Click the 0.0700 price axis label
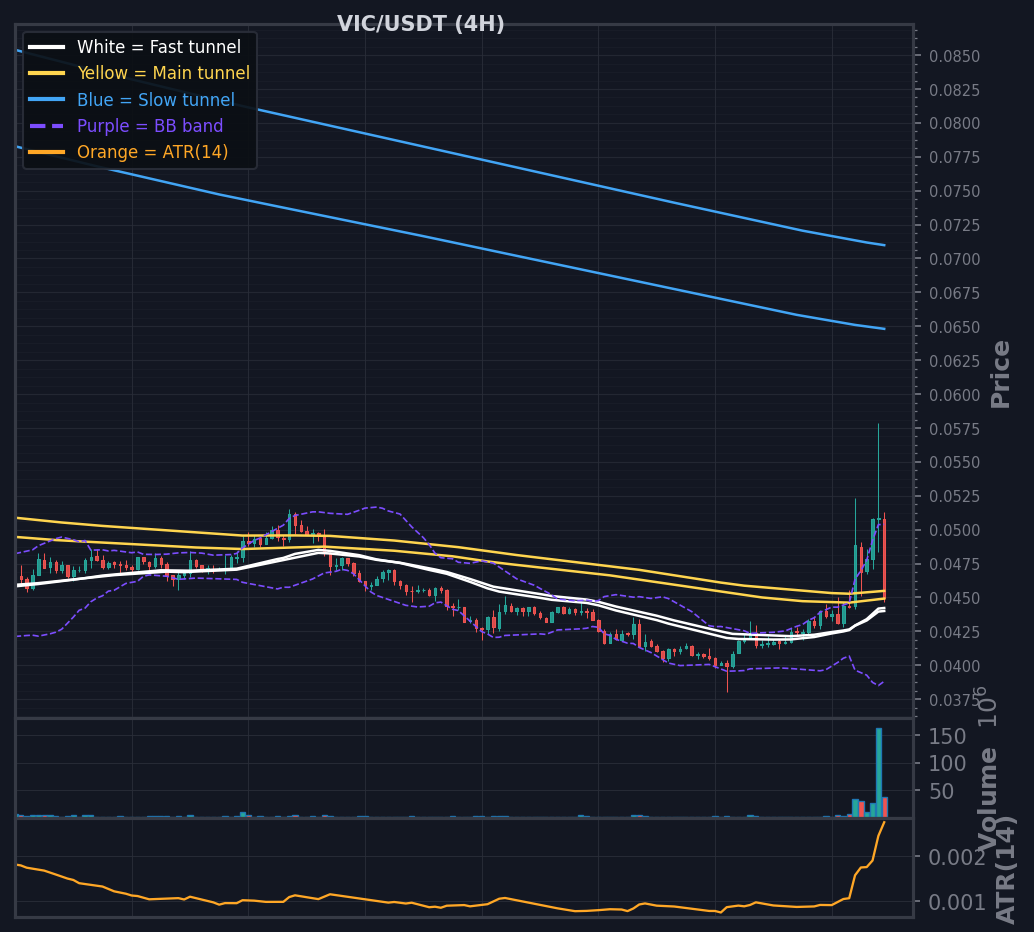 coord(954,259)
